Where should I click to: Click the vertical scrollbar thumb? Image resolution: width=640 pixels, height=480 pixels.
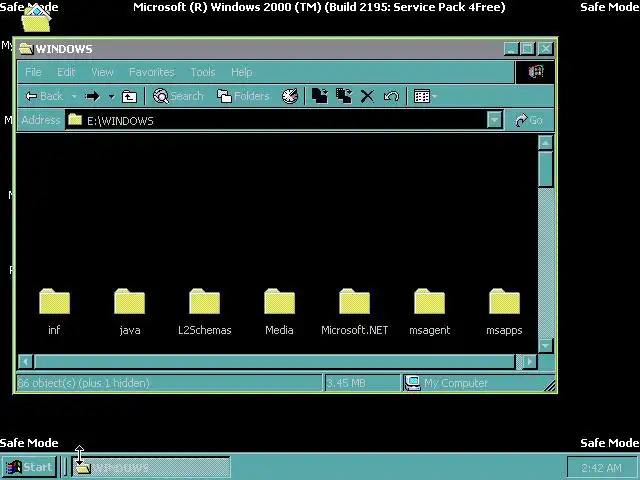click(546, 169)
